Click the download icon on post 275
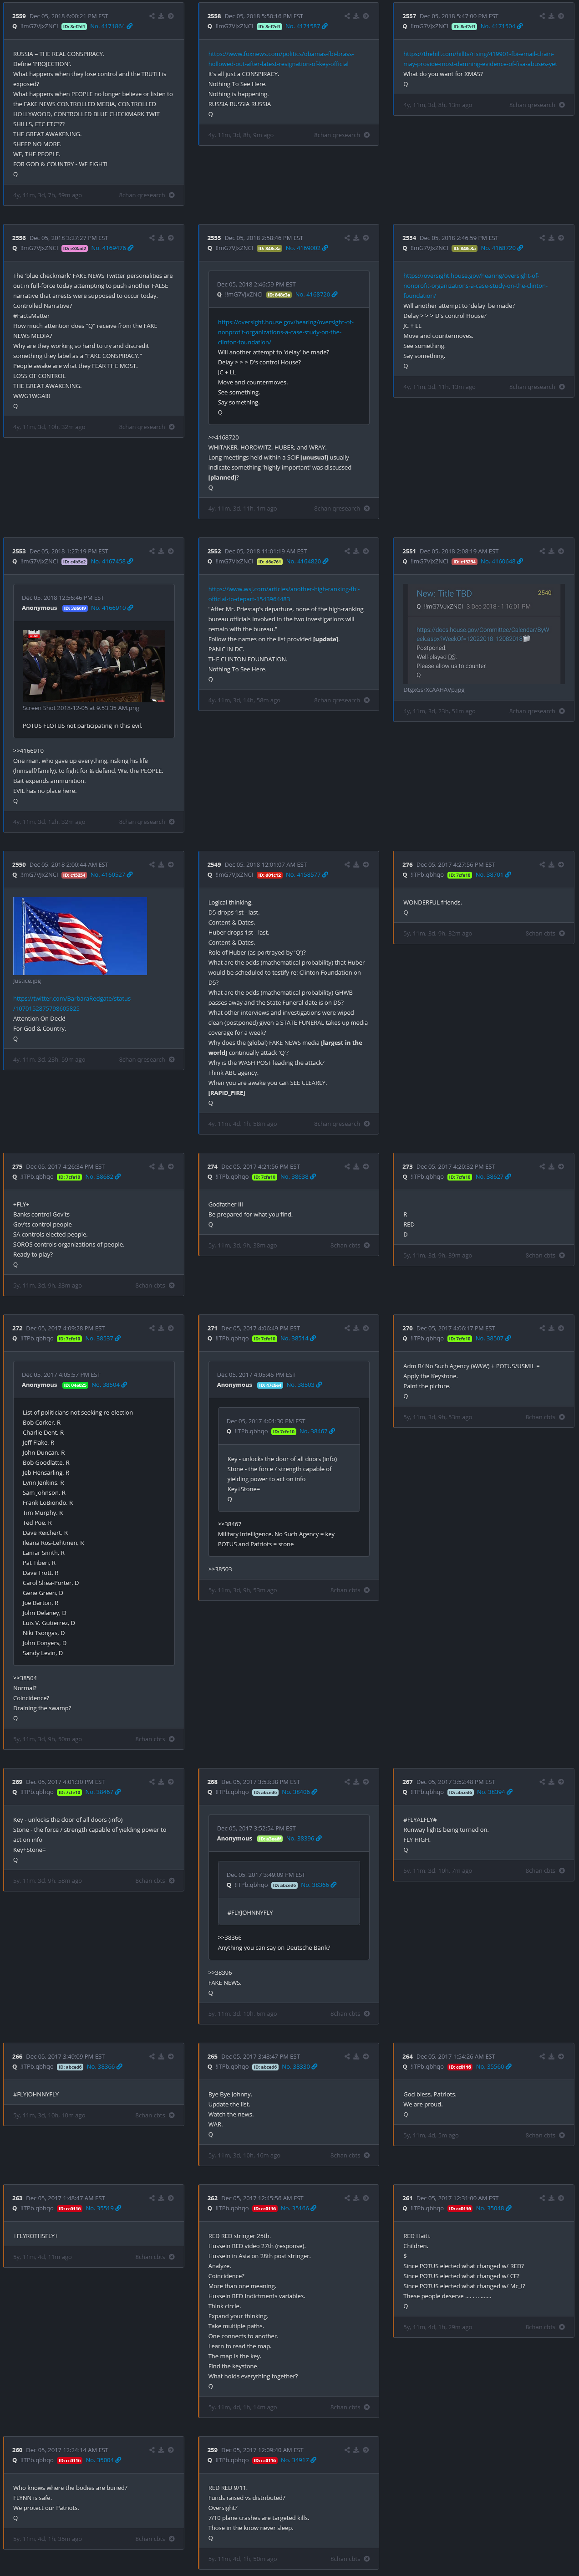The image size is (579, 2576). tap(161, 1166)
